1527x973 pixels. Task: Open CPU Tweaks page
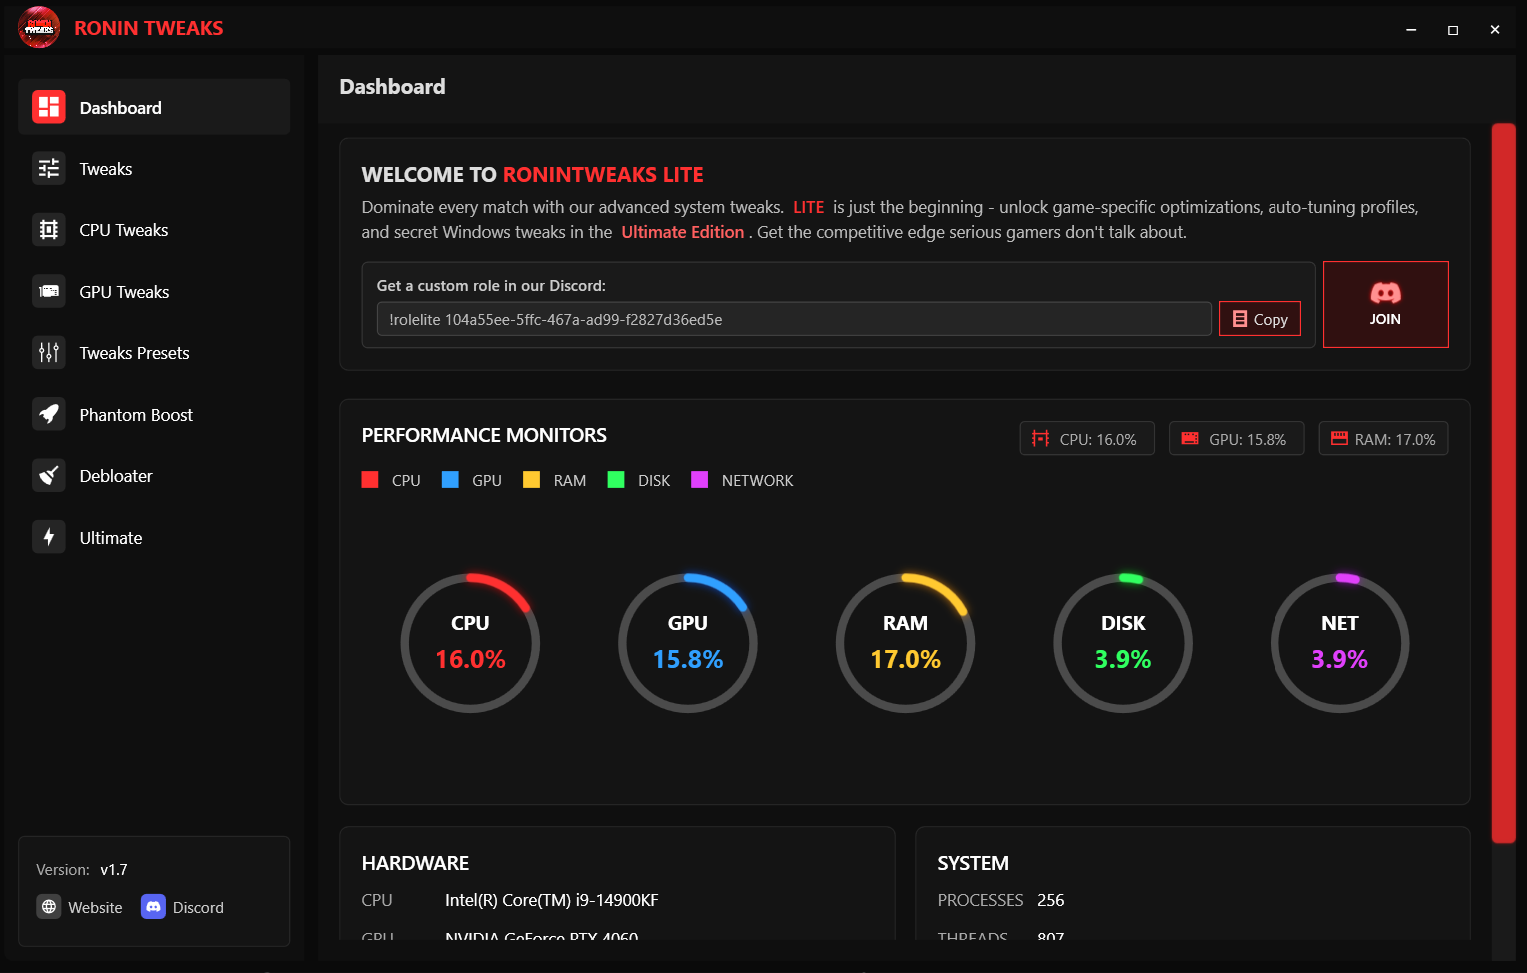click(x=154, y=230)
